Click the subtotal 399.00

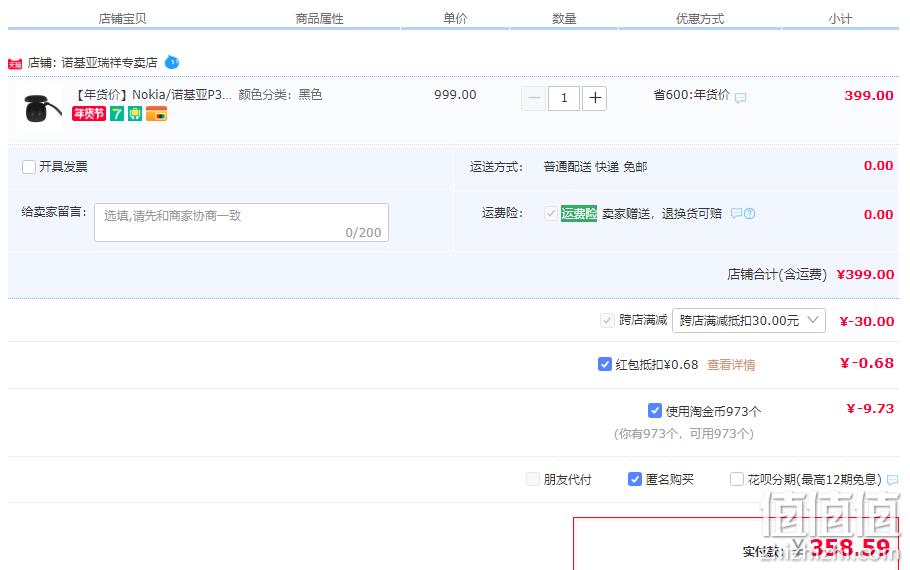(869, 96)
